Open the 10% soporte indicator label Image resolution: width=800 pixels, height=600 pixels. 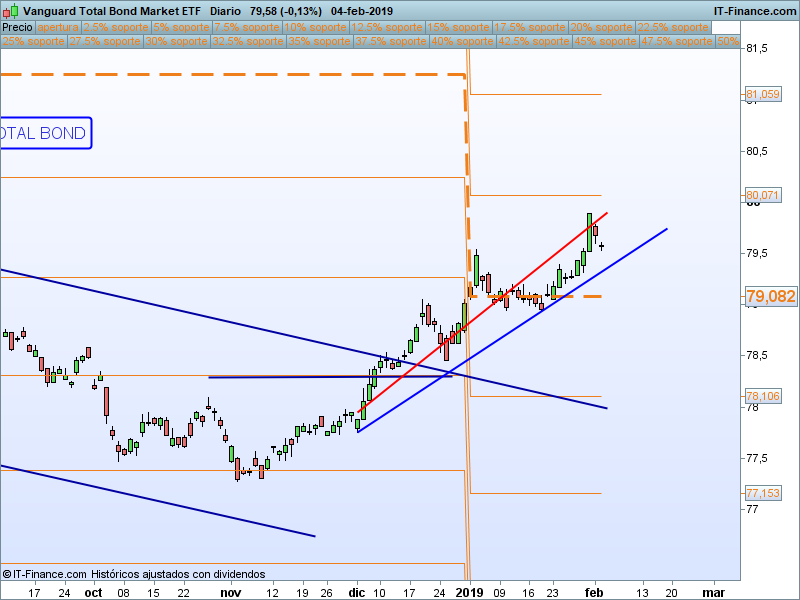tap(317, 27)
